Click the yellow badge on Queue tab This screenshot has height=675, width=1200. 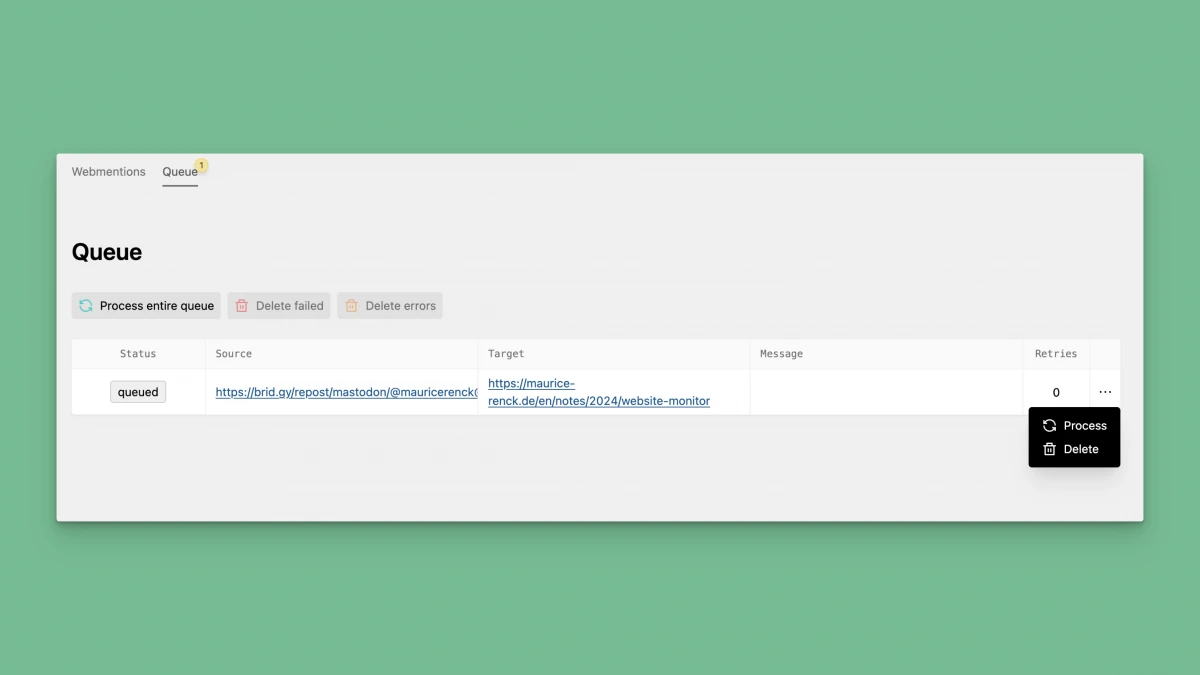pos(201,165)
